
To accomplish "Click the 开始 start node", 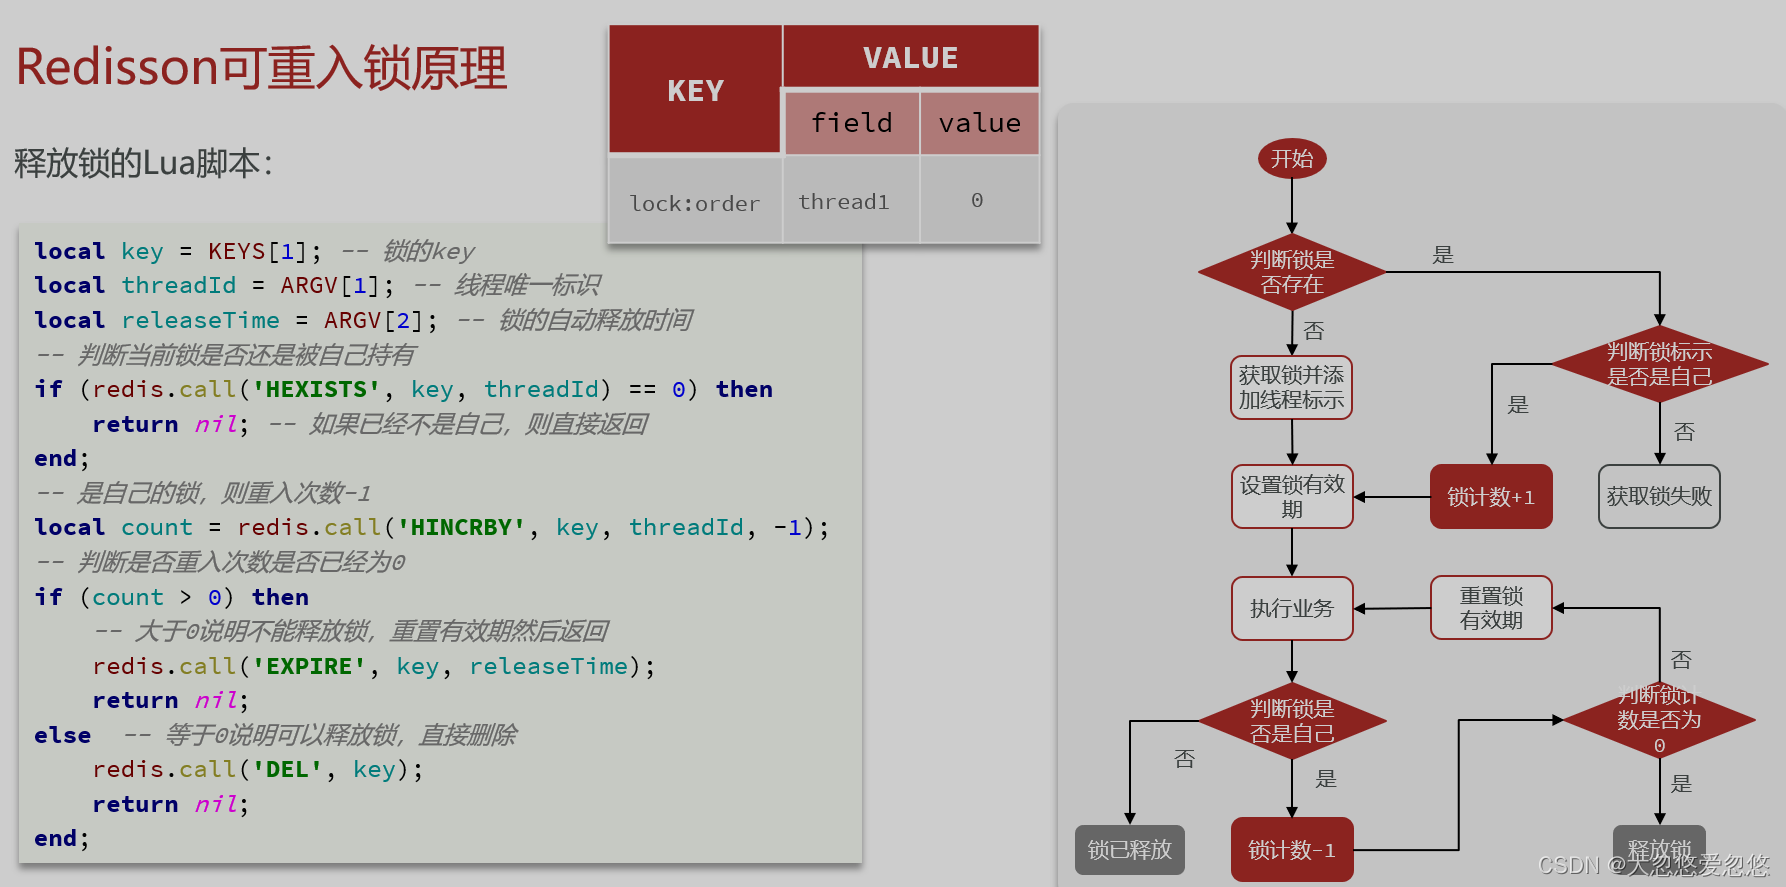I will (x=1292, y=159).
